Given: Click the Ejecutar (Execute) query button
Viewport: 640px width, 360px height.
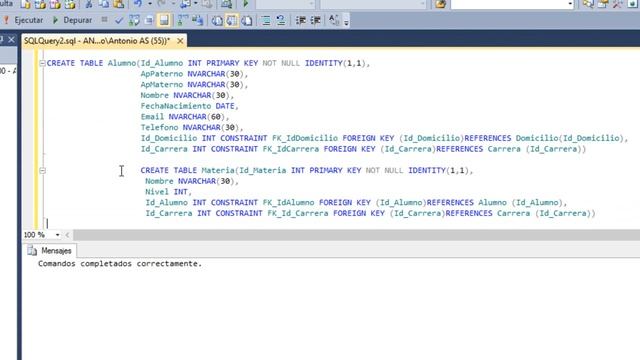Looking at the screenshot, I should click(23, 20).
